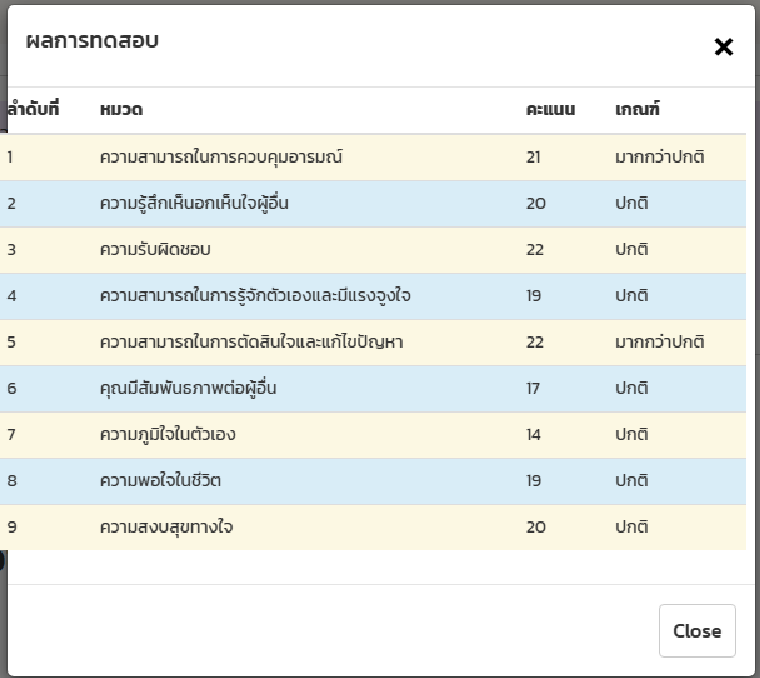Click score 20 in ความสงบสุขทางใจ row
Viewport: 760px width, 678px height.
(536, 527)
